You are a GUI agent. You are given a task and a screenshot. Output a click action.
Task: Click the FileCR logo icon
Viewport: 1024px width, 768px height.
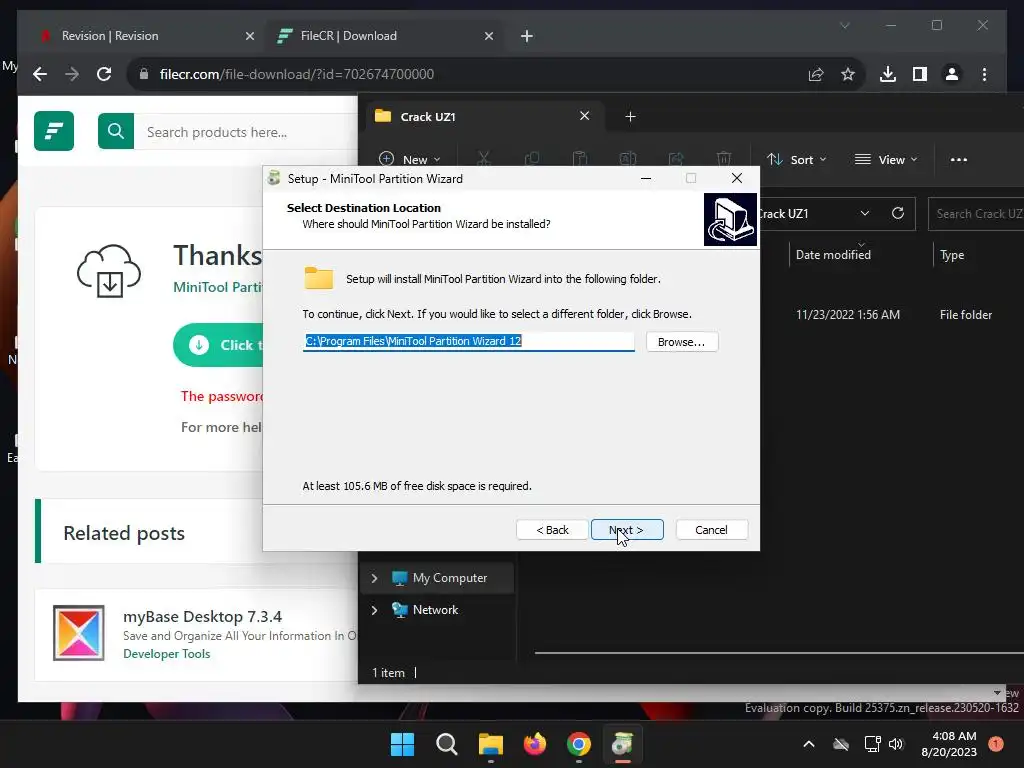pyautogui.click(x=54, y=131)
